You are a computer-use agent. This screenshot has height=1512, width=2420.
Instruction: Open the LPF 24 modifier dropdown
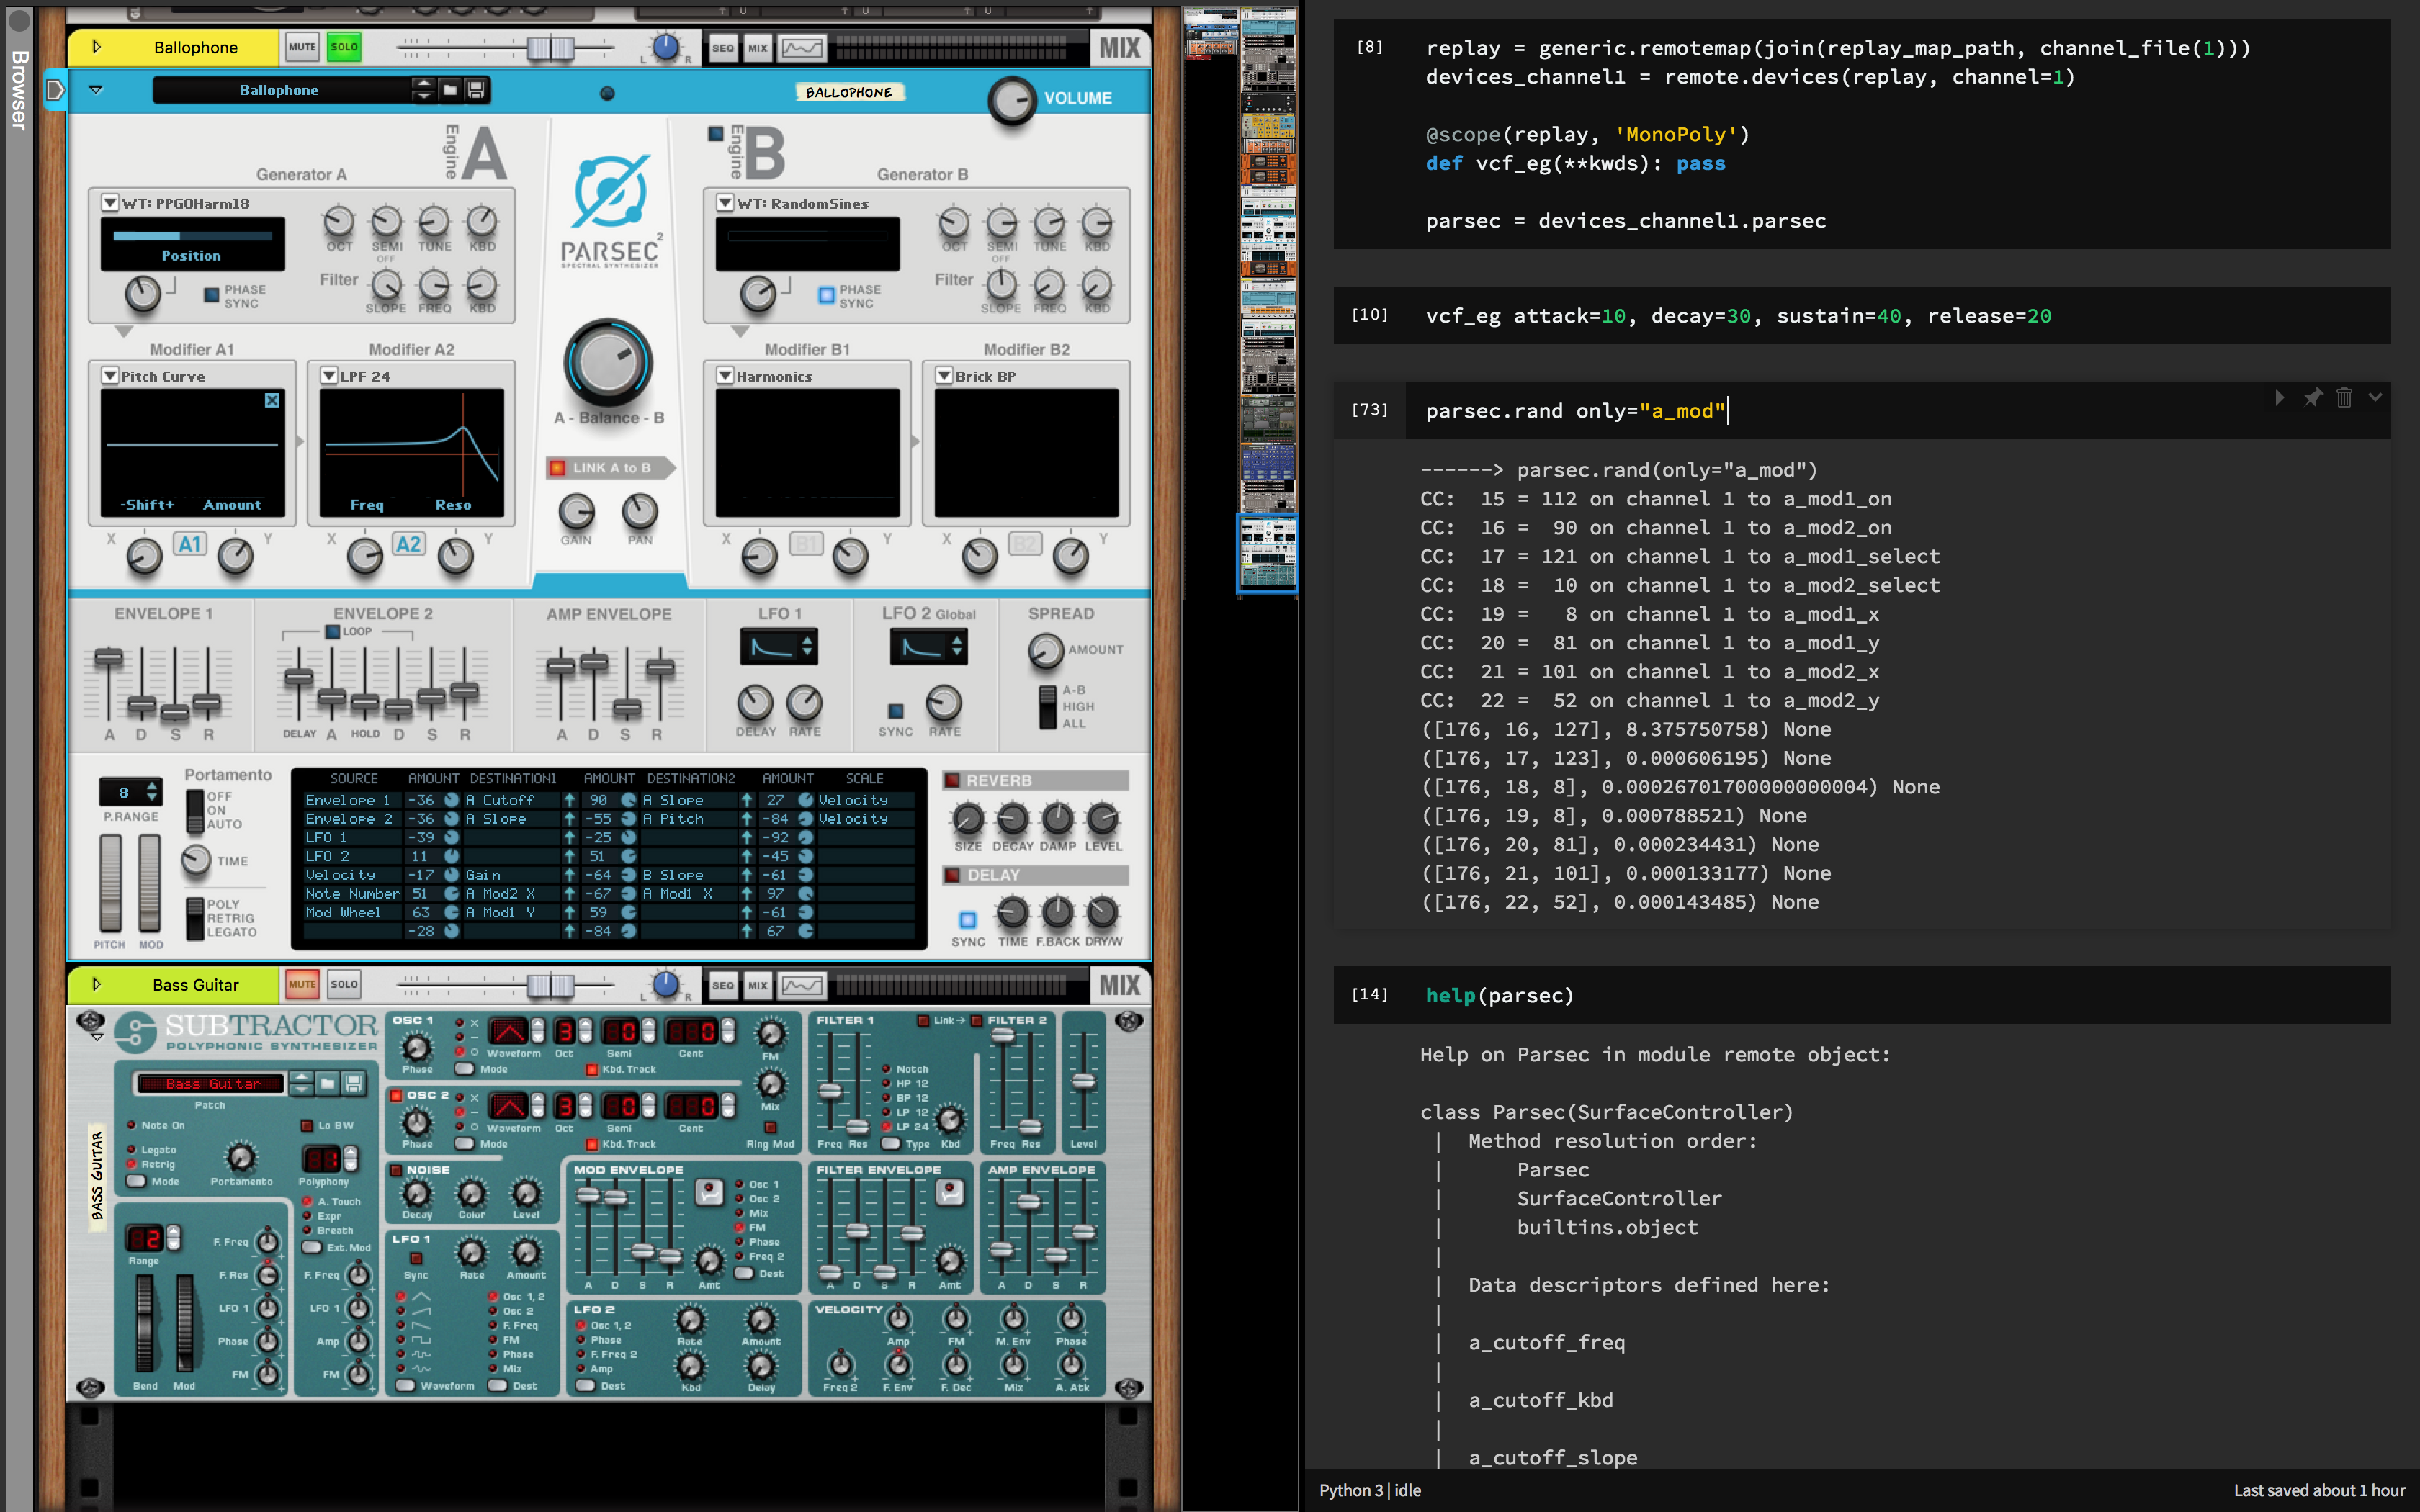click(x=329, y=376)
